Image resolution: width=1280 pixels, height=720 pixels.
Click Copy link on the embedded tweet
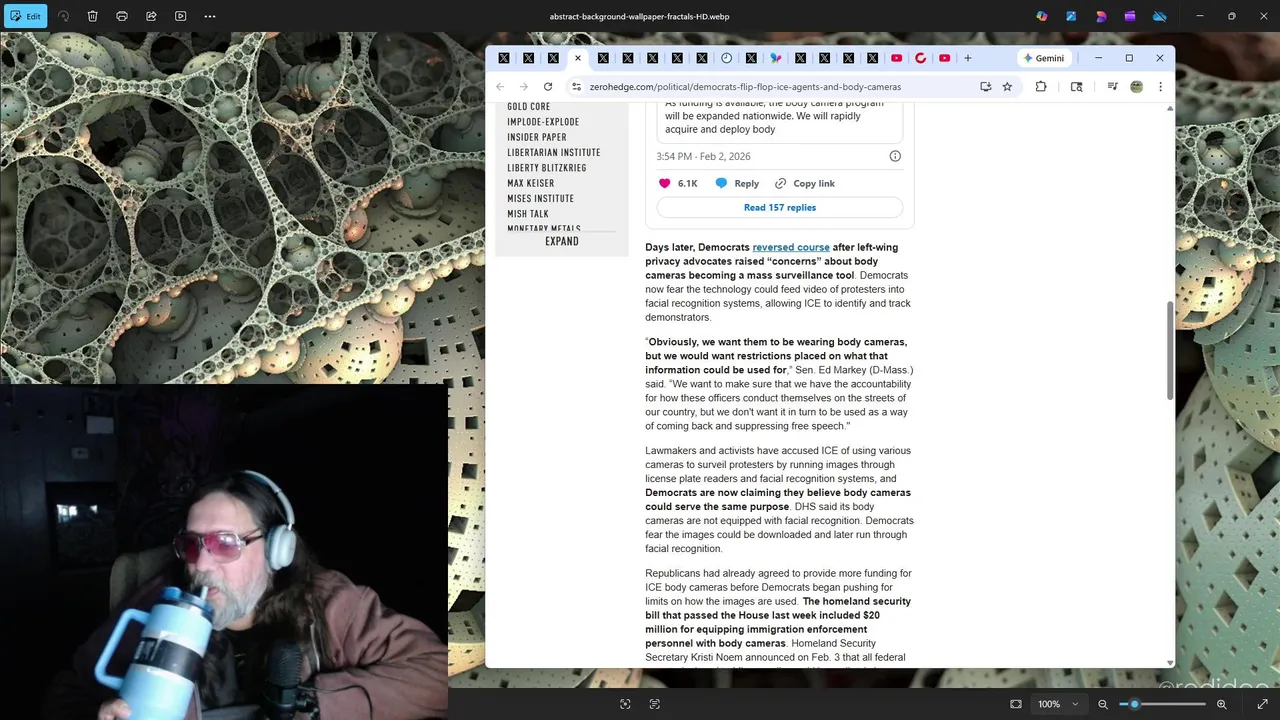805,183
